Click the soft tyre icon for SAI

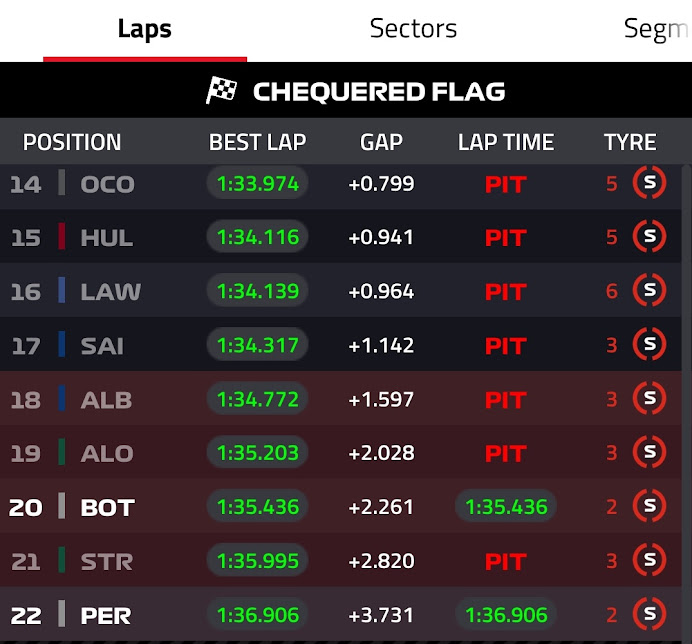pos(649,346)
